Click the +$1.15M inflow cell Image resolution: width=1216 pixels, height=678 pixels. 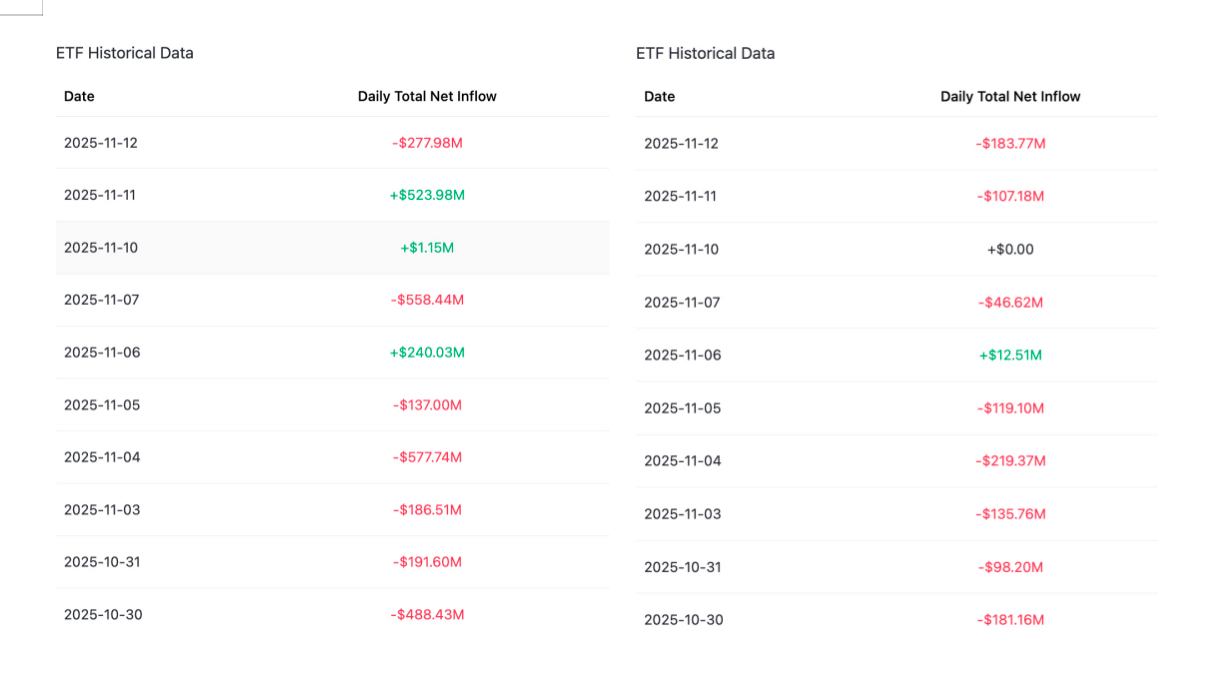427,247
